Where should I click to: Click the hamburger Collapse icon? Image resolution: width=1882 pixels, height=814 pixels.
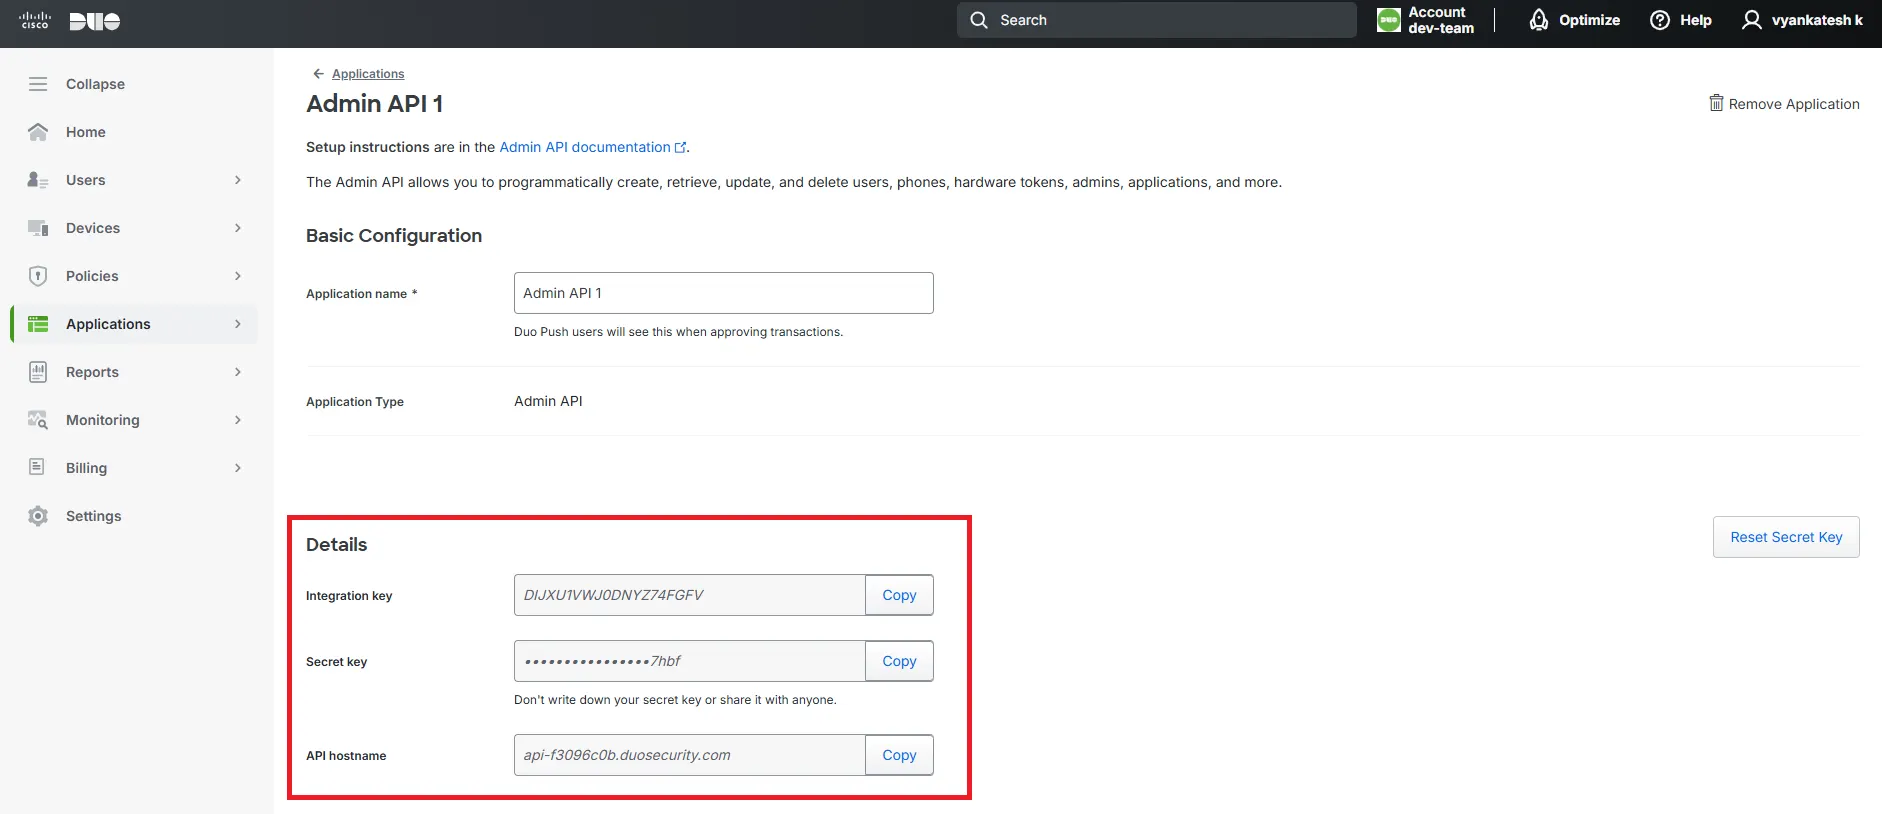[38, 84]
